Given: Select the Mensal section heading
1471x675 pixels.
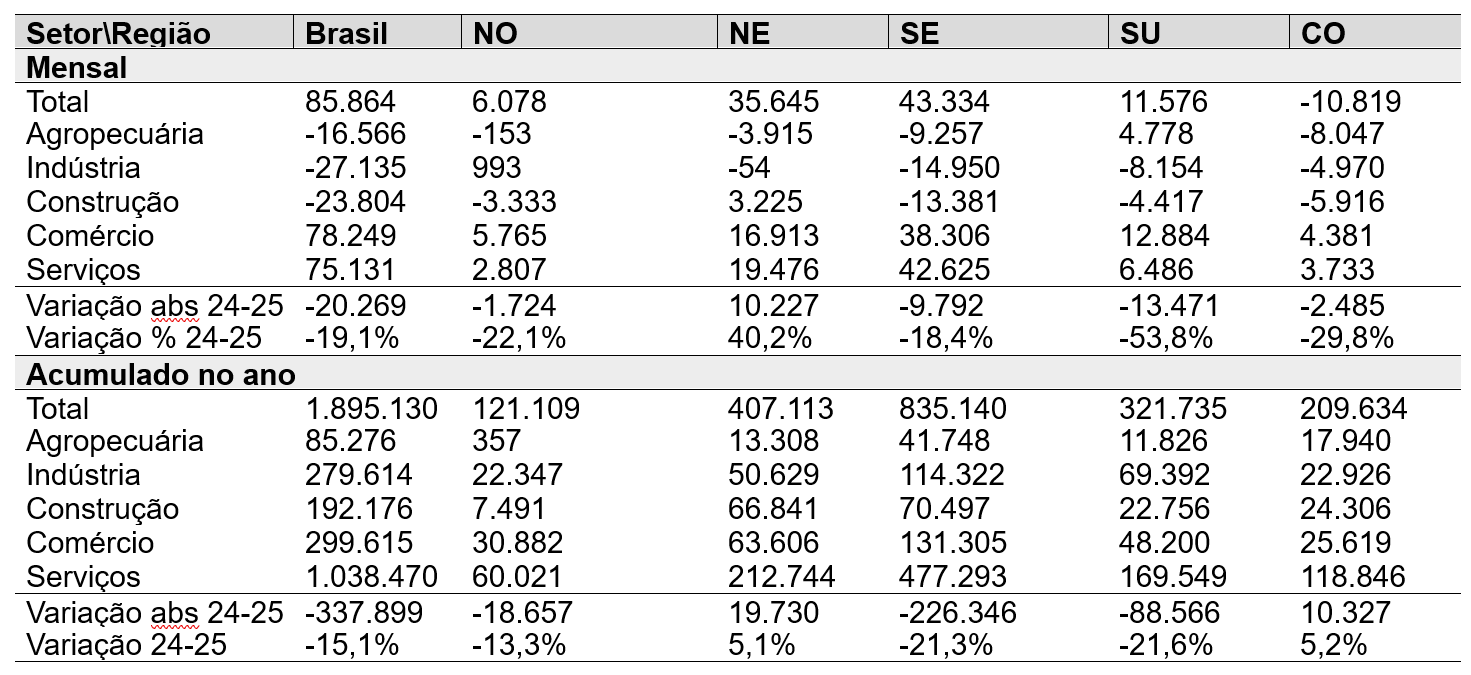Looking at the screenshot, I should pyautogui.click(x=78, y=67).
